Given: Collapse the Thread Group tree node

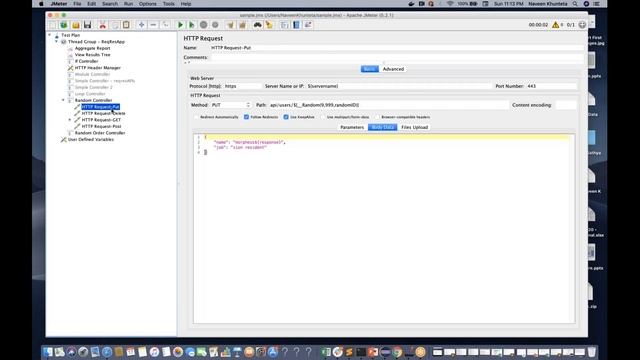Looking at the screenshot, I should 56,42.
